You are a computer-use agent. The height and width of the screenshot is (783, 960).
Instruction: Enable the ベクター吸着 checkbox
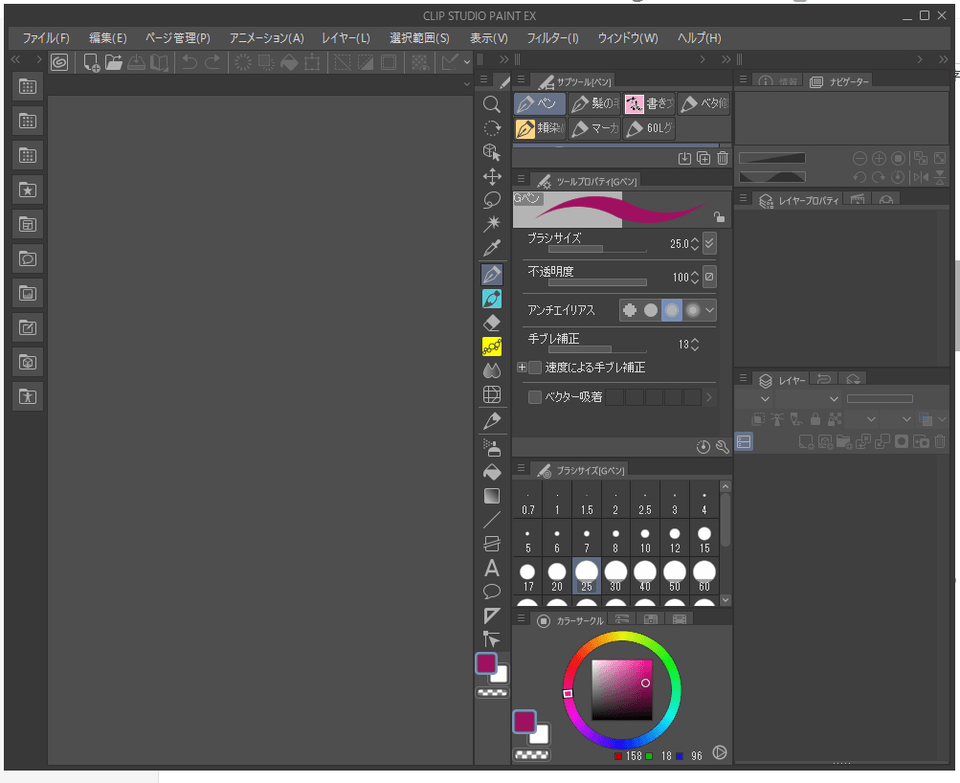(536, 397)
